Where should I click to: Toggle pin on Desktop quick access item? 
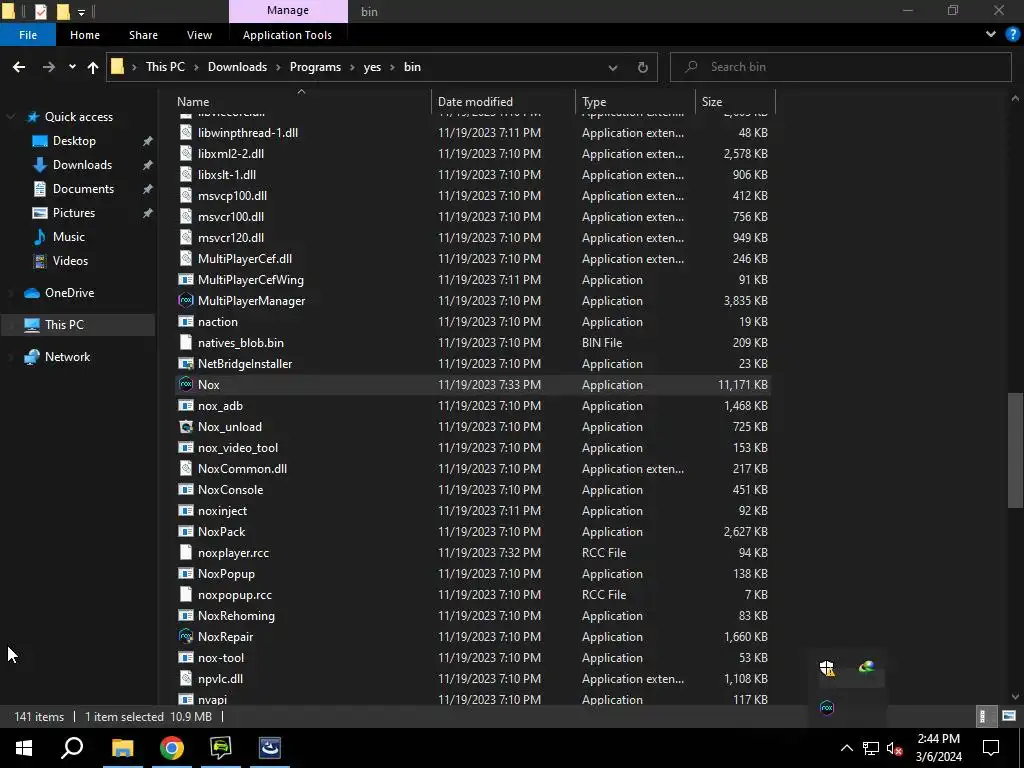click(x=148, y=141)
